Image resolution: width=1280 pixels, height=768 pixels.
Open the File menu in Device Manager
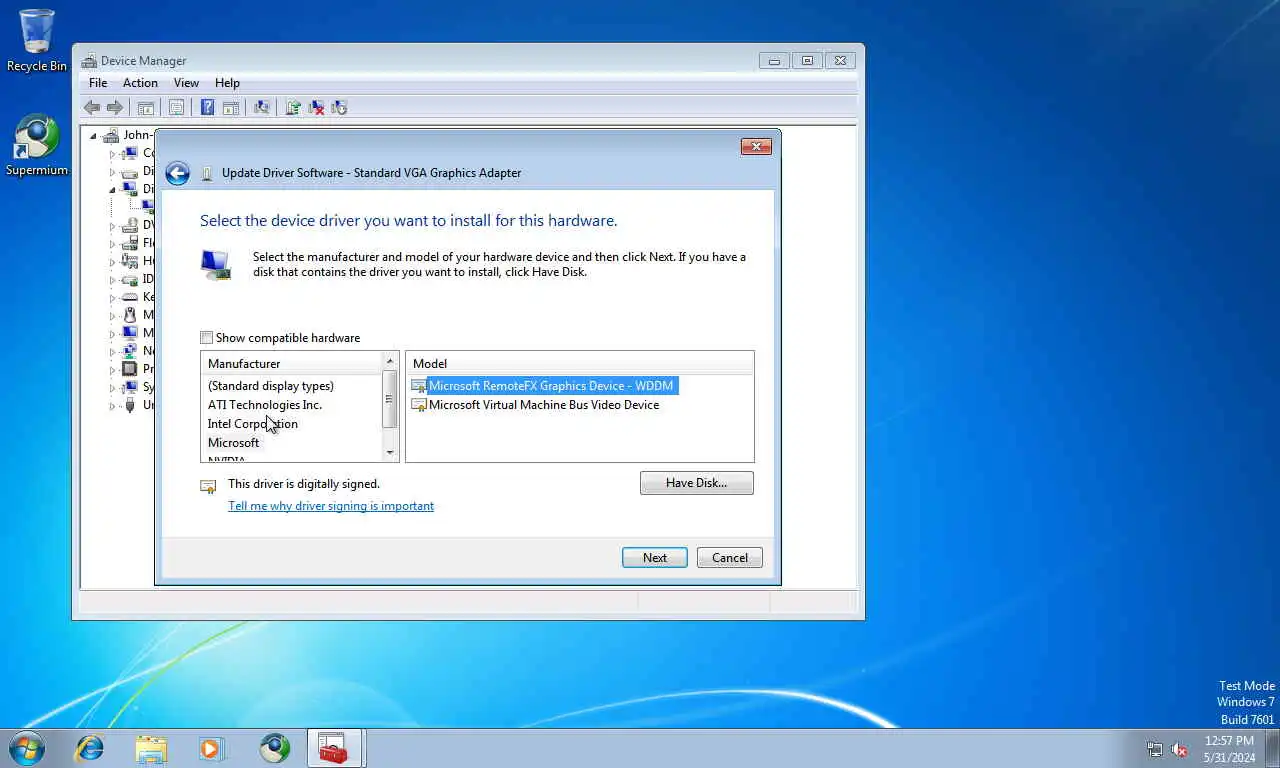[x=98, y=83]
